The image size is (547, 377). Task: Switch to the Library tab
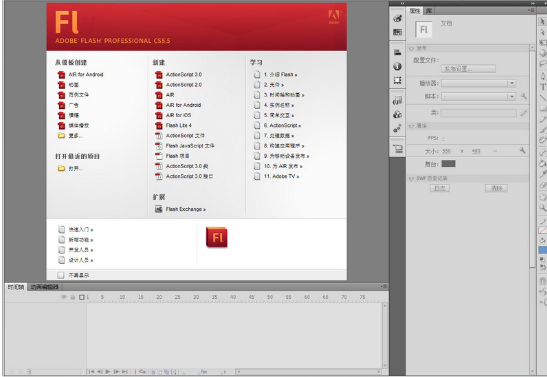pos(429,11)
